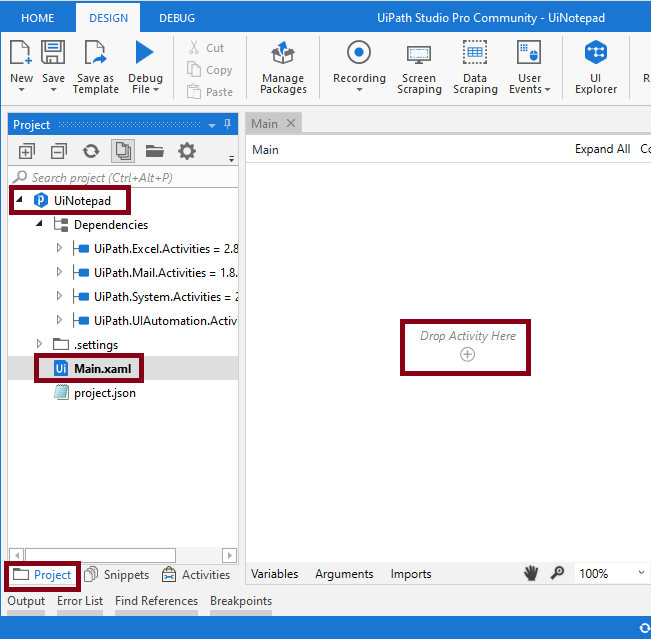Open UI Explorer
This screenshot has height=640, width=651.
tap(596, 67)
